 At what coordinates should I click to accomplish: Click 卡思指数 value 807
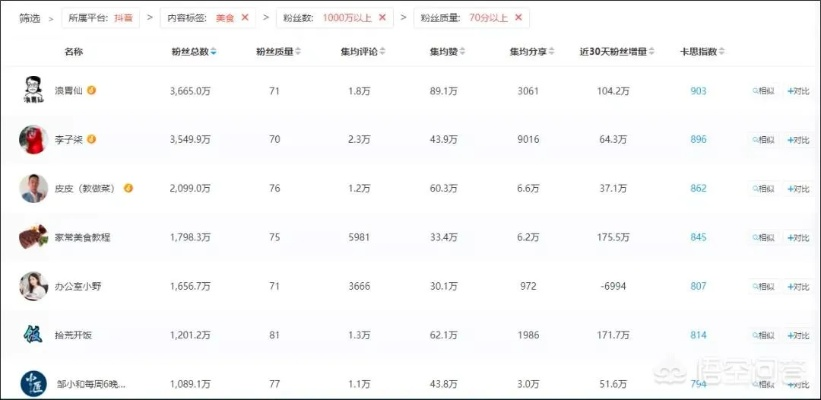tap(698, 286)
